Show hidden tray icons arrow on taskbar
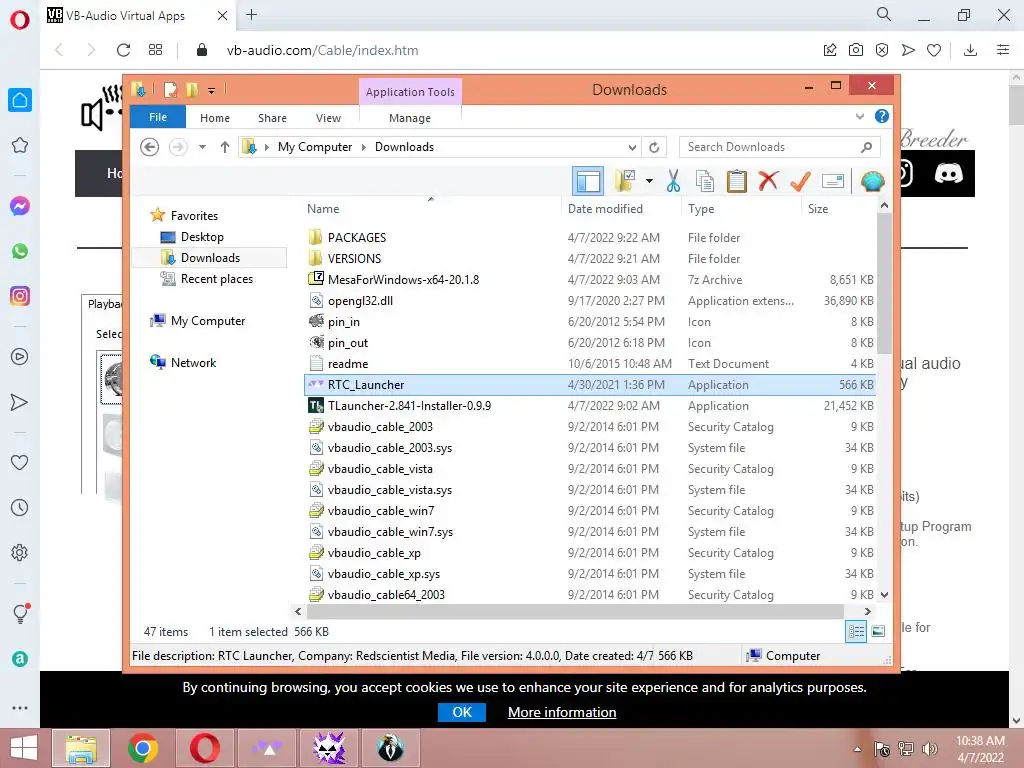The image size is (1024, 768). pos(857,749)
